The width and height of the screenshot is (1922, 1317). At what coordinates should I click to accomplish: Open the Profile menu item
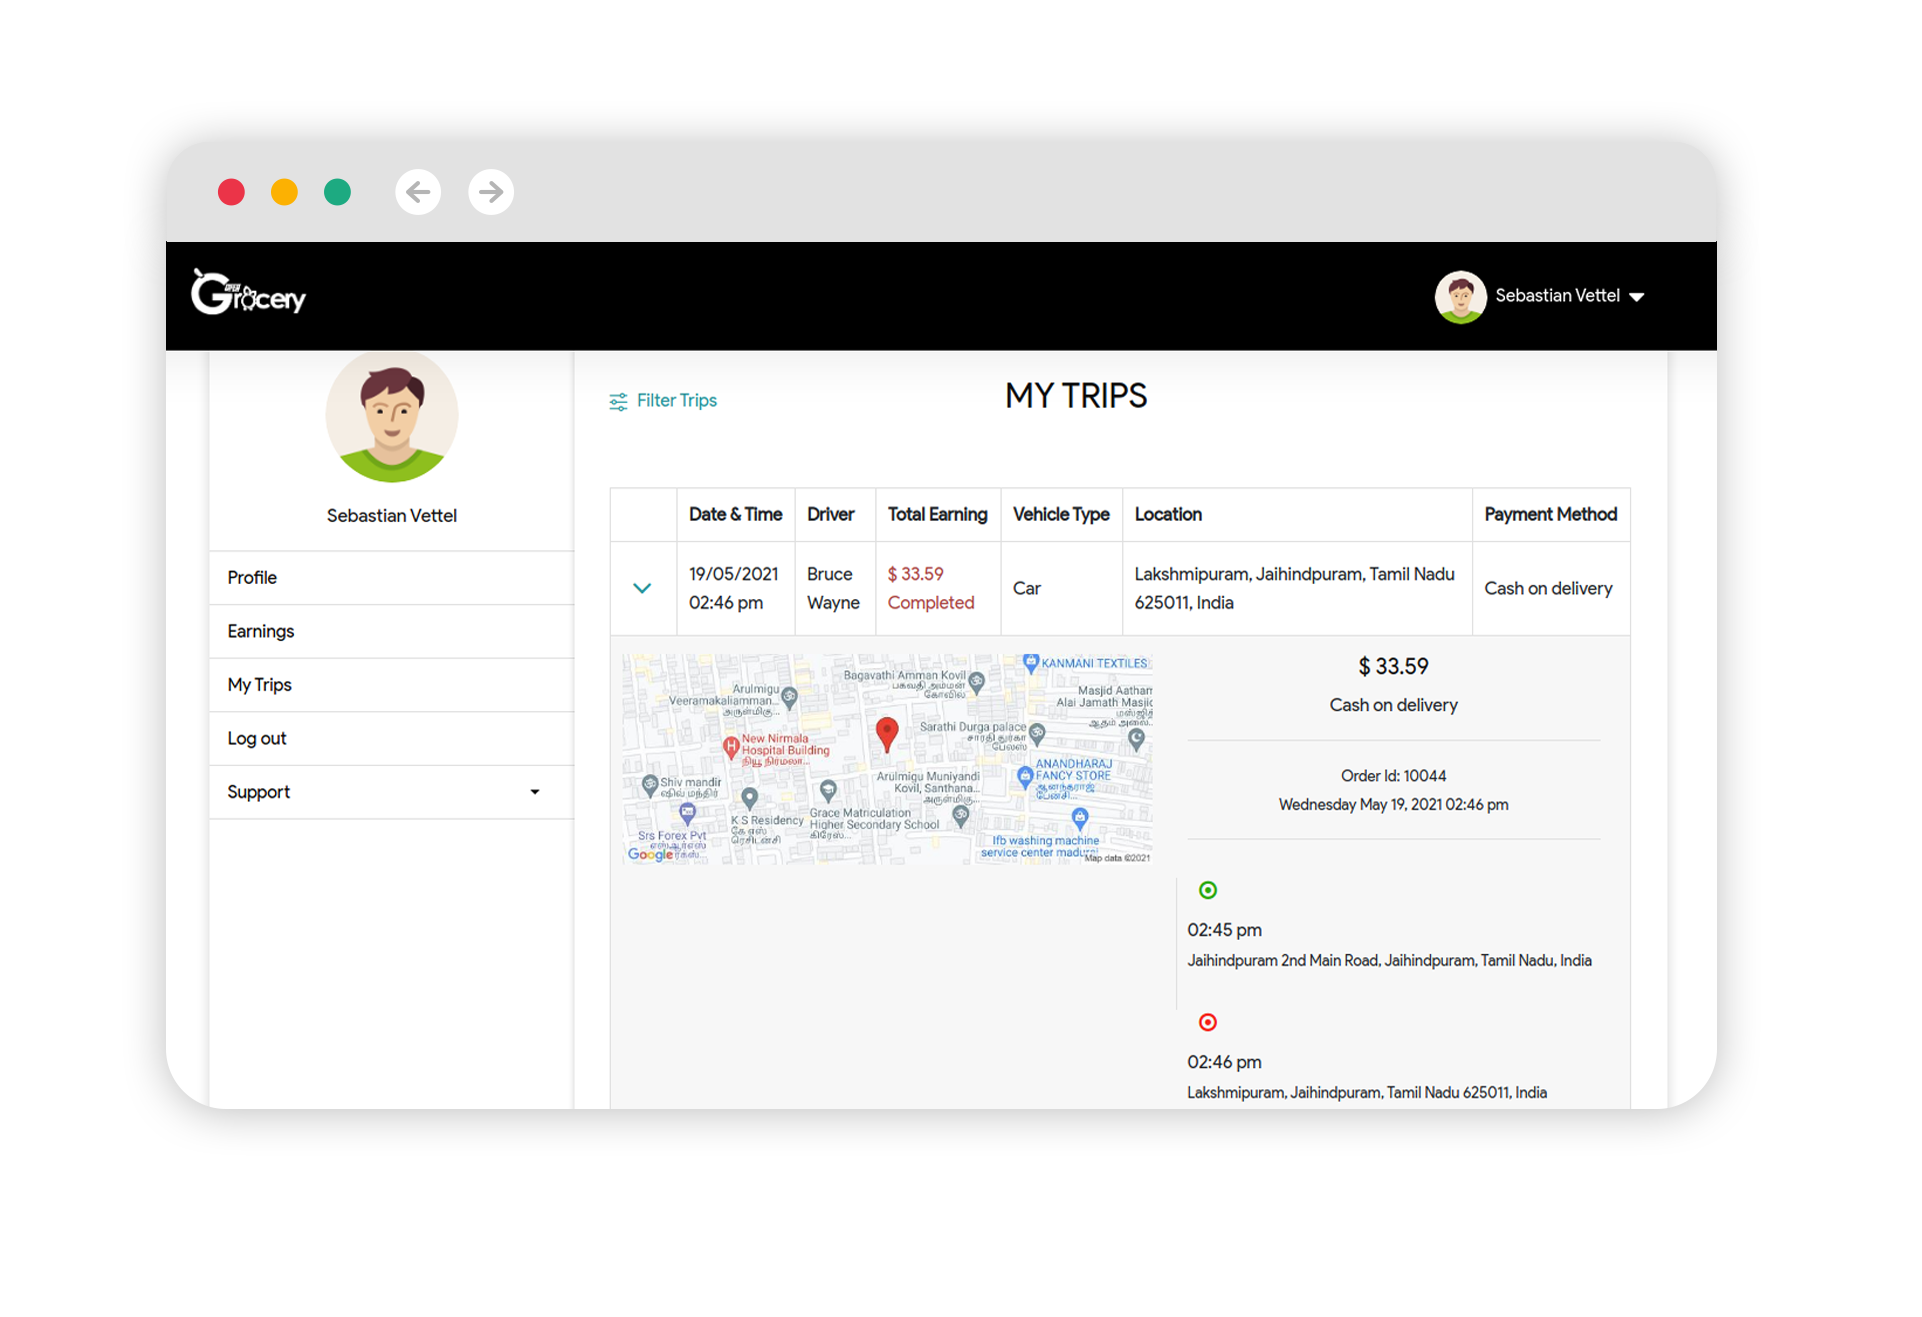392,578
